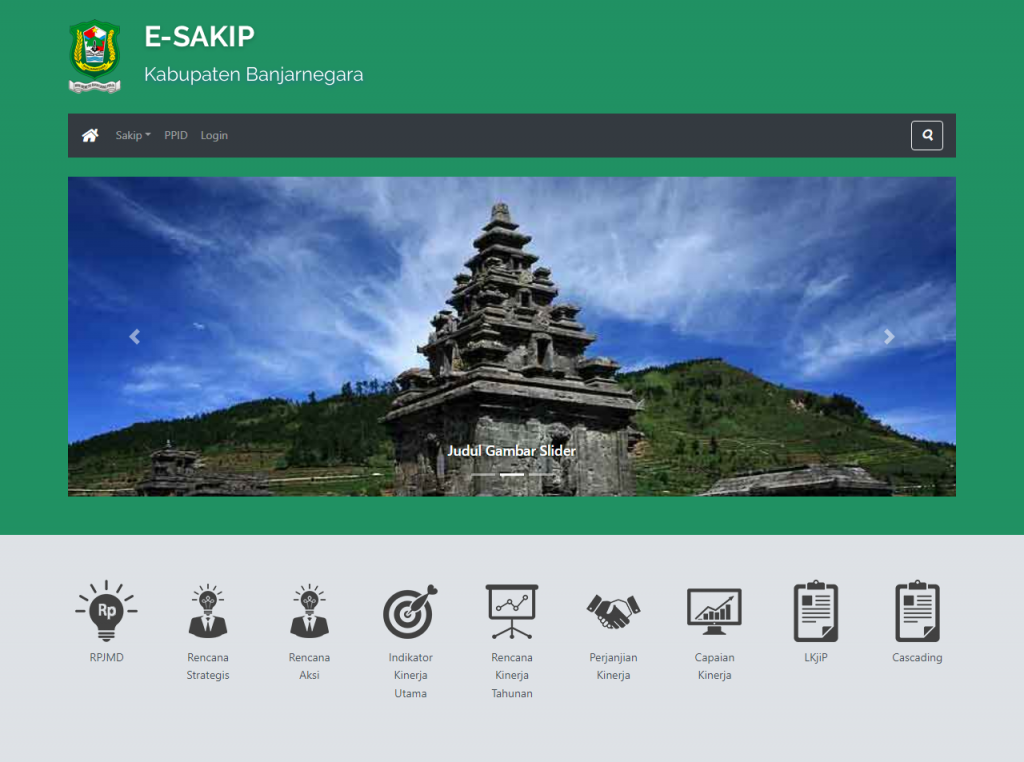Click the Indikator Kinerja Utama target icon
Viewport: 1024px width, 762px height.
click(411, 610)
